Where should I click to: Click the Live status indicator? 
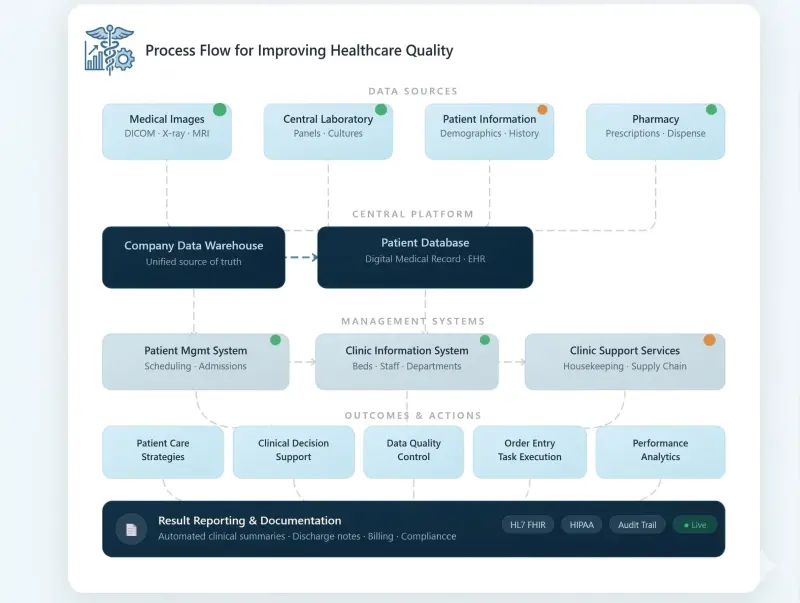click(694, 524)
